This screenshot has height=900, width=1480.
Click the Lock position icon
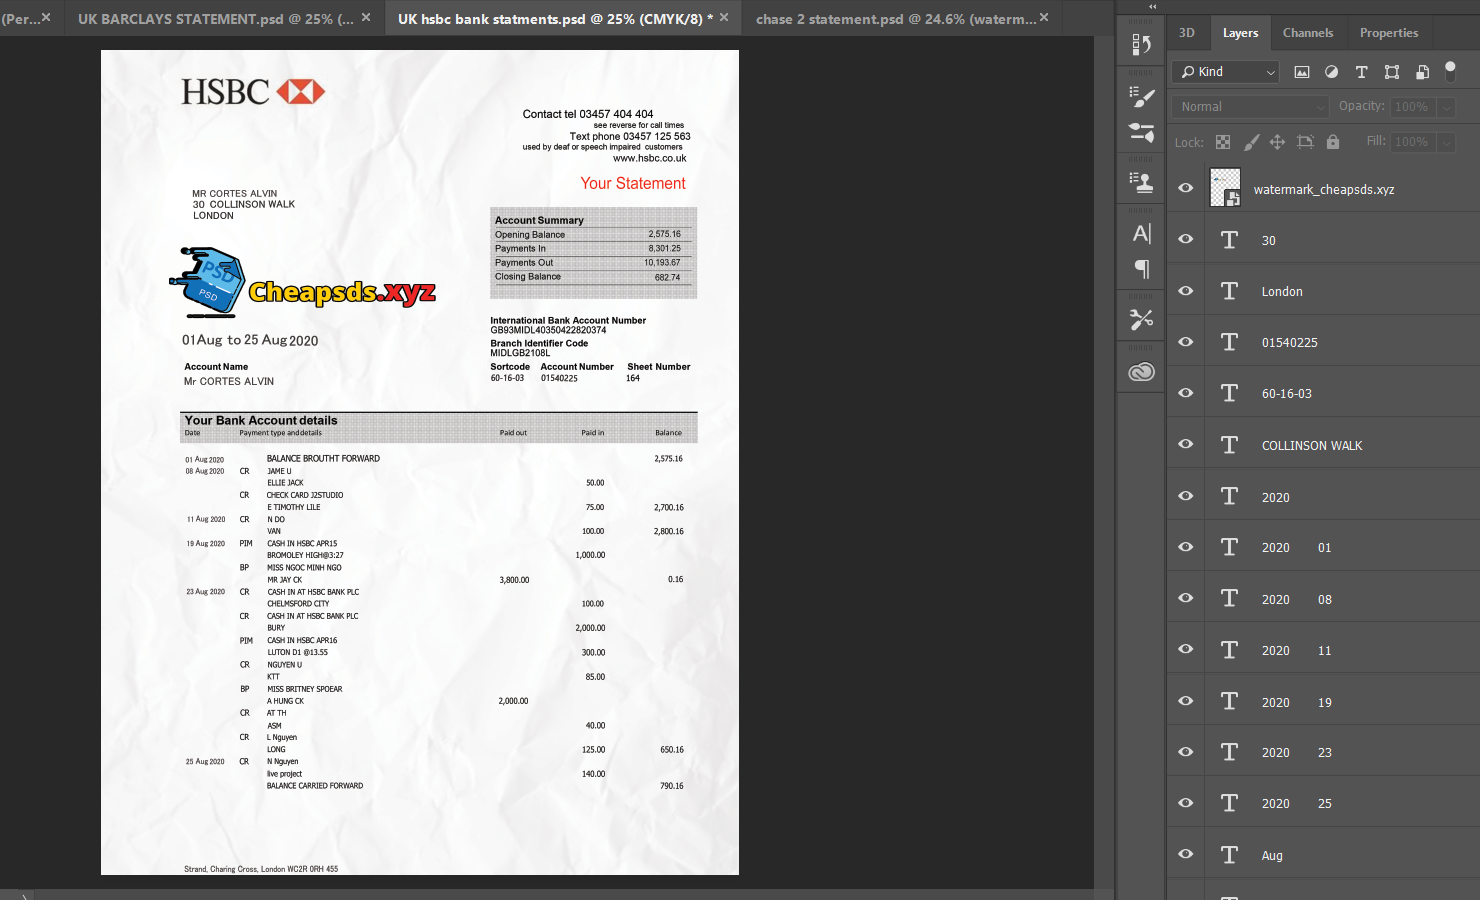[x=1277, y=142]
